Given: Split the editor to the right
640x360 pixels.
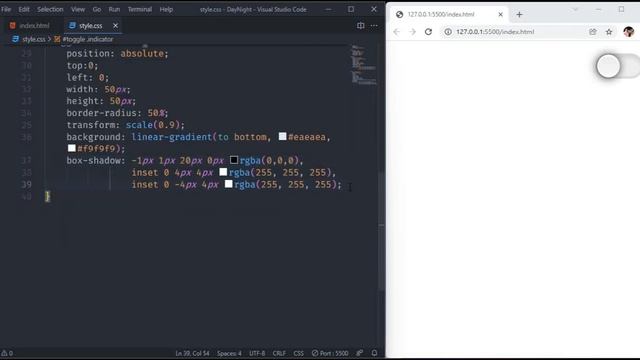Looking at the screenshot, I should tap(360, 25).
